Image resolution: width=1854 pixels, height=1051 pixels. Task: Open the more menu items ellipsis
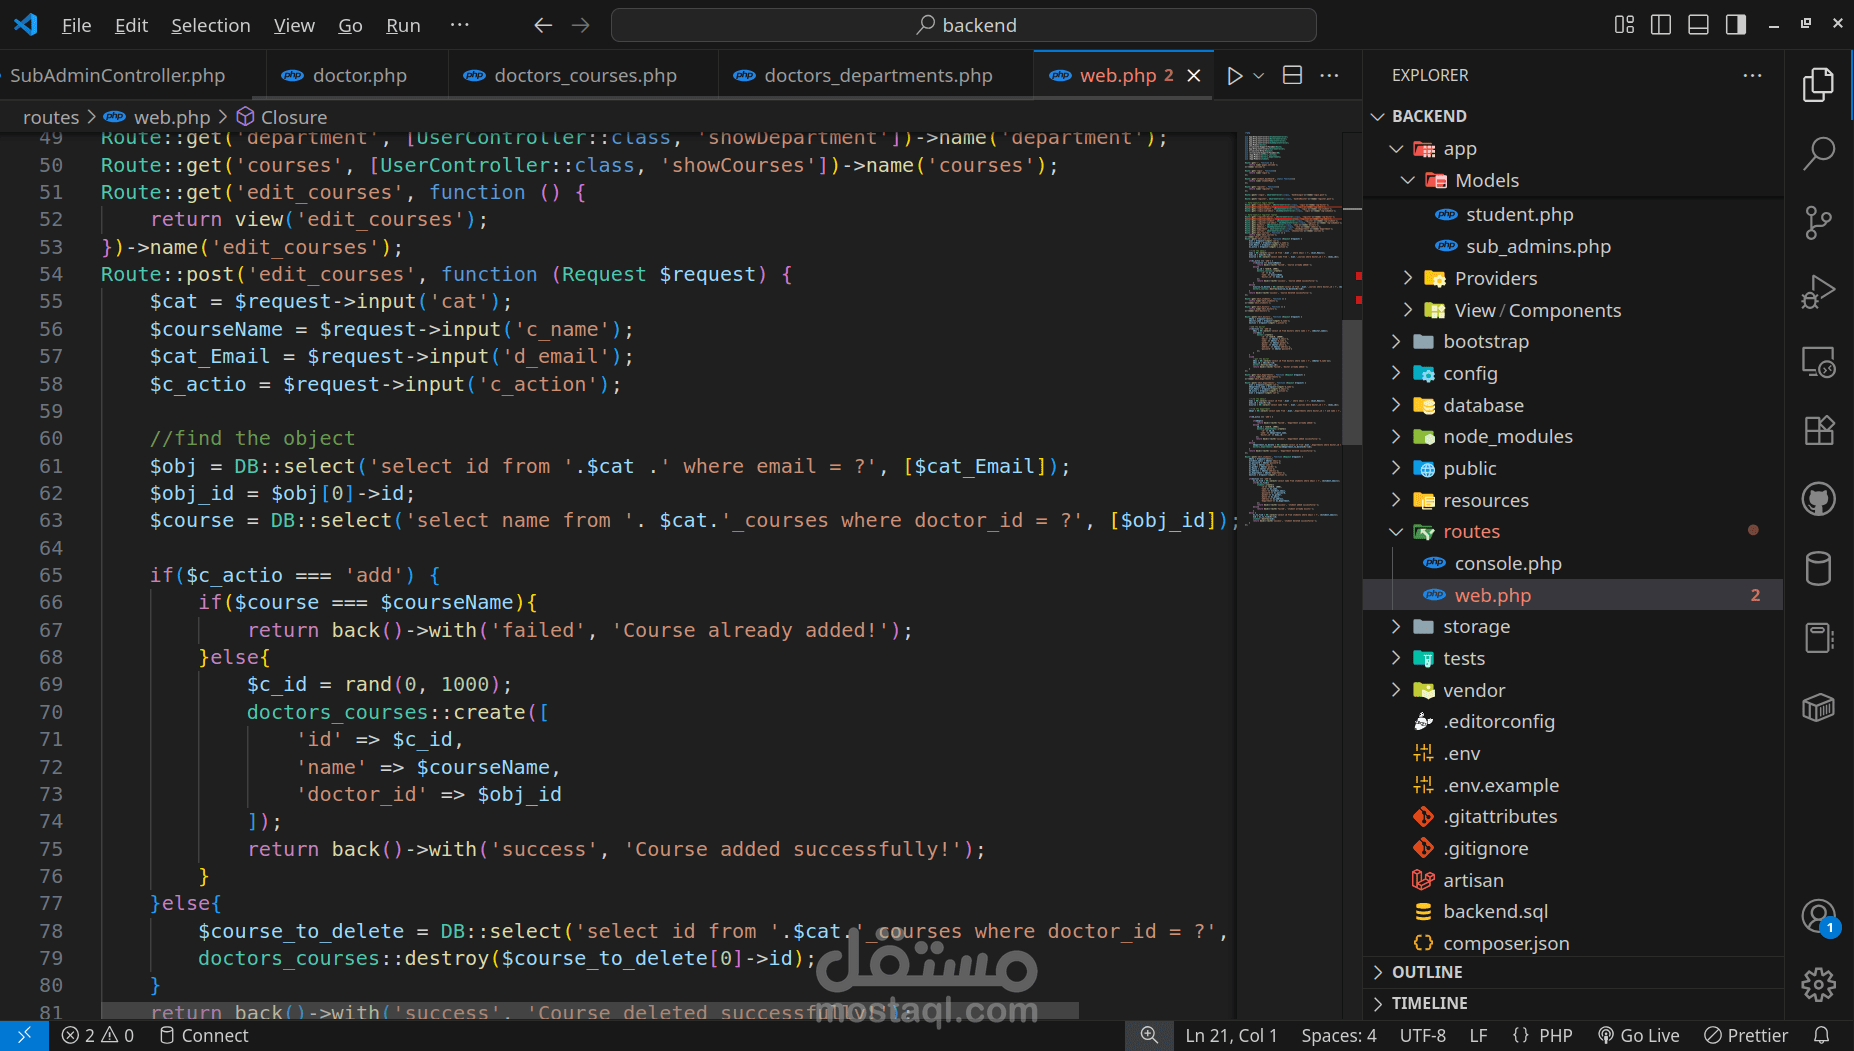(460, 25)
